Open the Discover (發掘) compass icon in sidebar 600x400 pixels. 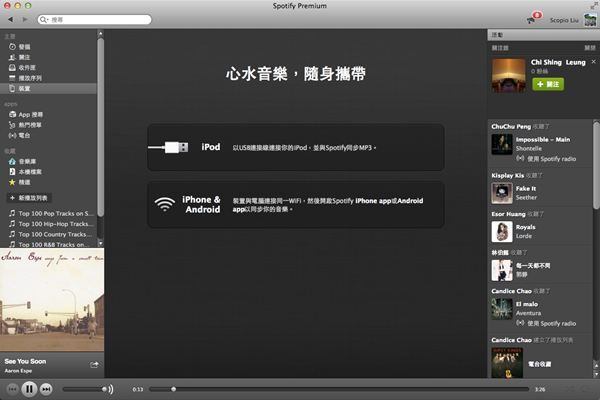click(12, 47)
